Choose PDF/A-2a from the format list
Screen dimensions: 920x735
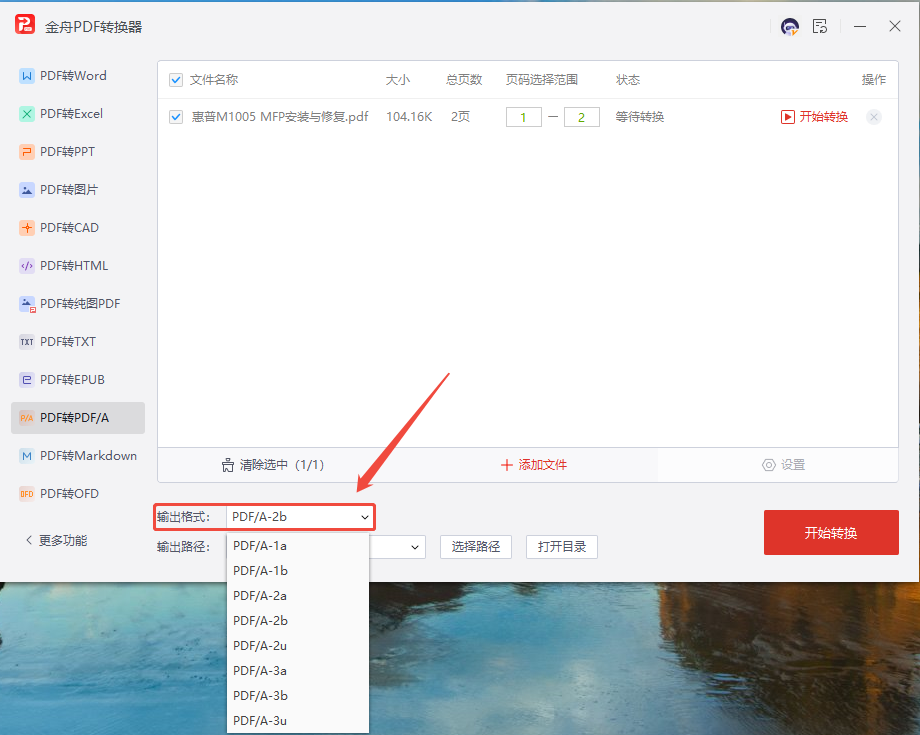pos(298,595)
